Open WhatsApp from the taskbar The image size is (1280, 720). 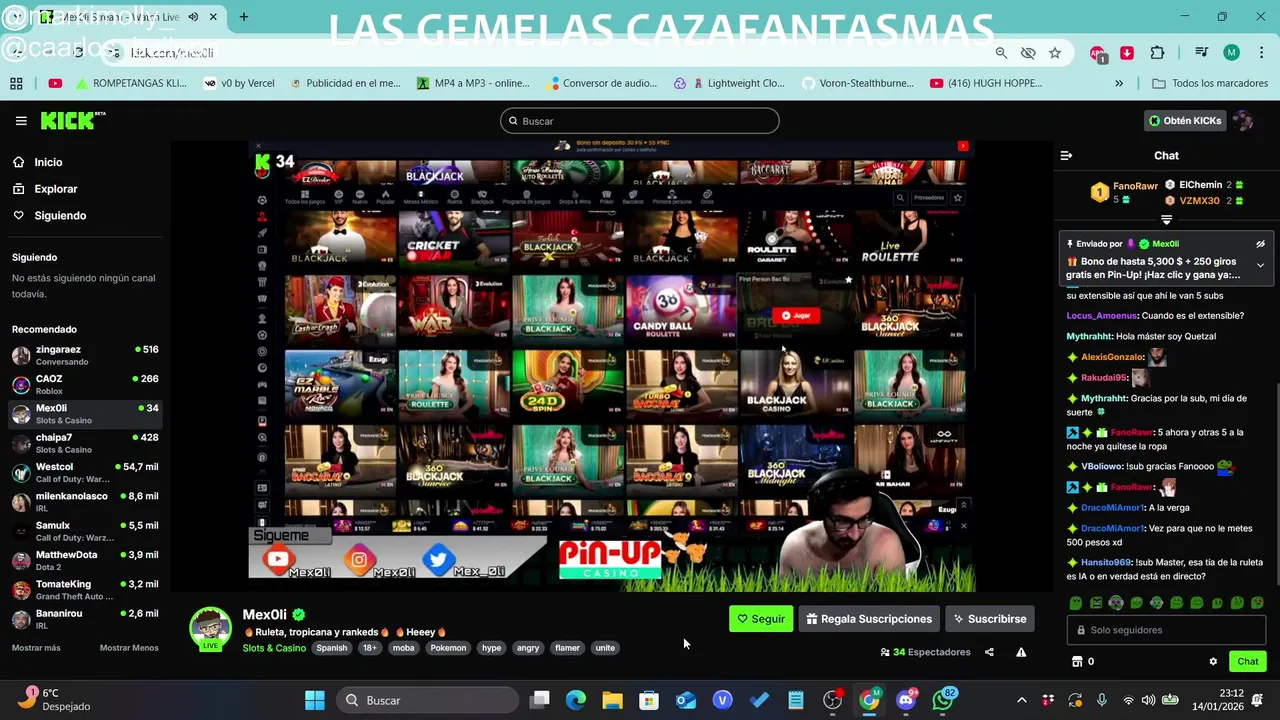pyautogui.click(x=942, y=700)
